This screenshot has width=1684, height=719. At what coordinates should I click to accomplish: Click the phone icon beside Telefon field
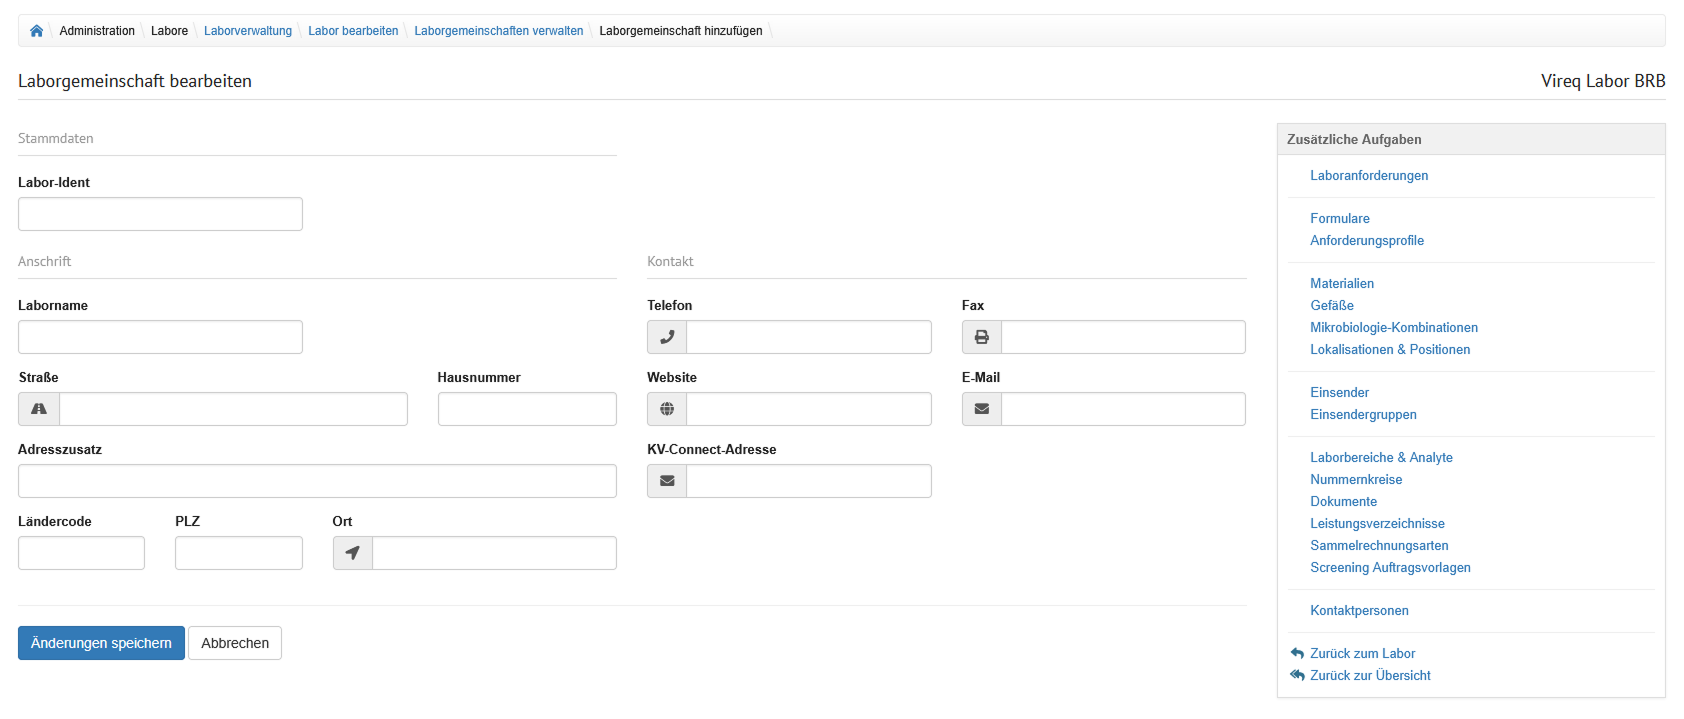[667, 337]
